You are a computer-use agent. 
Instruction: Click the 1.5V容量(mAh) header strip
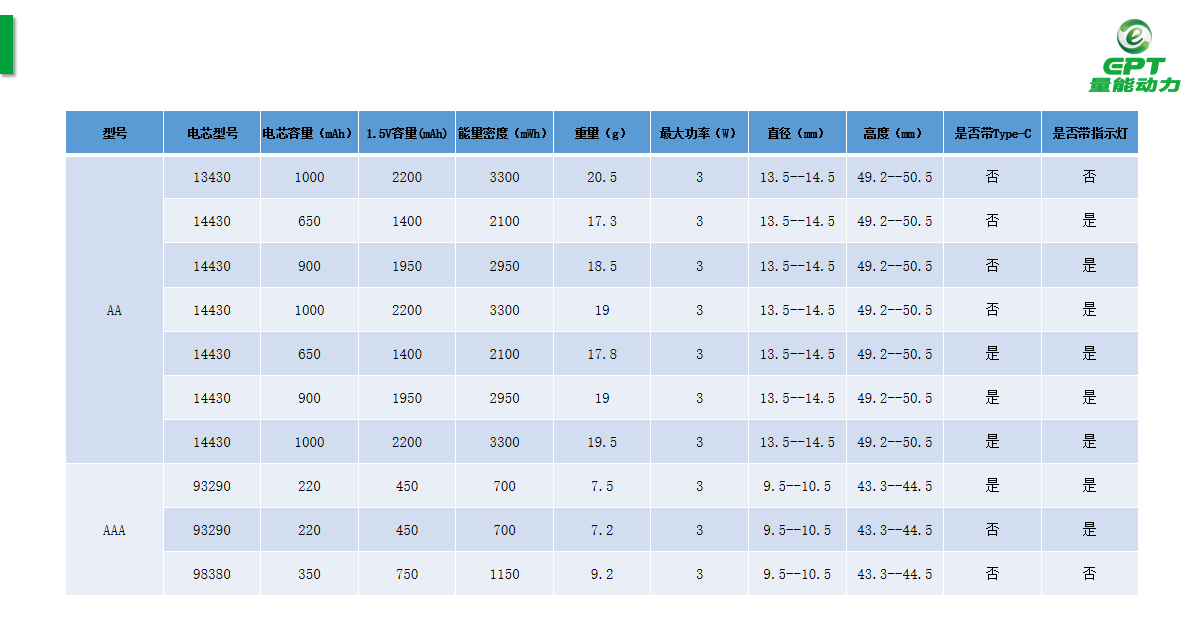coord(406,132)
